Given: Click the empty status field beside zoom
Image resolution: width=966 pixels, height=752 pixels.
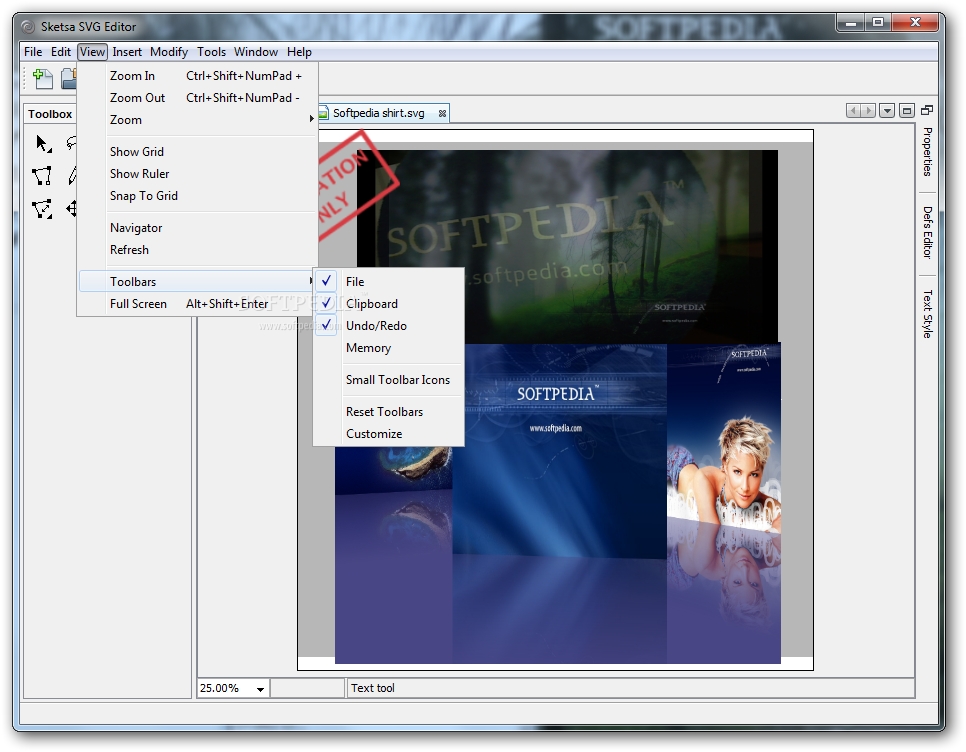Looking at the screenshot, I should click(x=307, y=688).
